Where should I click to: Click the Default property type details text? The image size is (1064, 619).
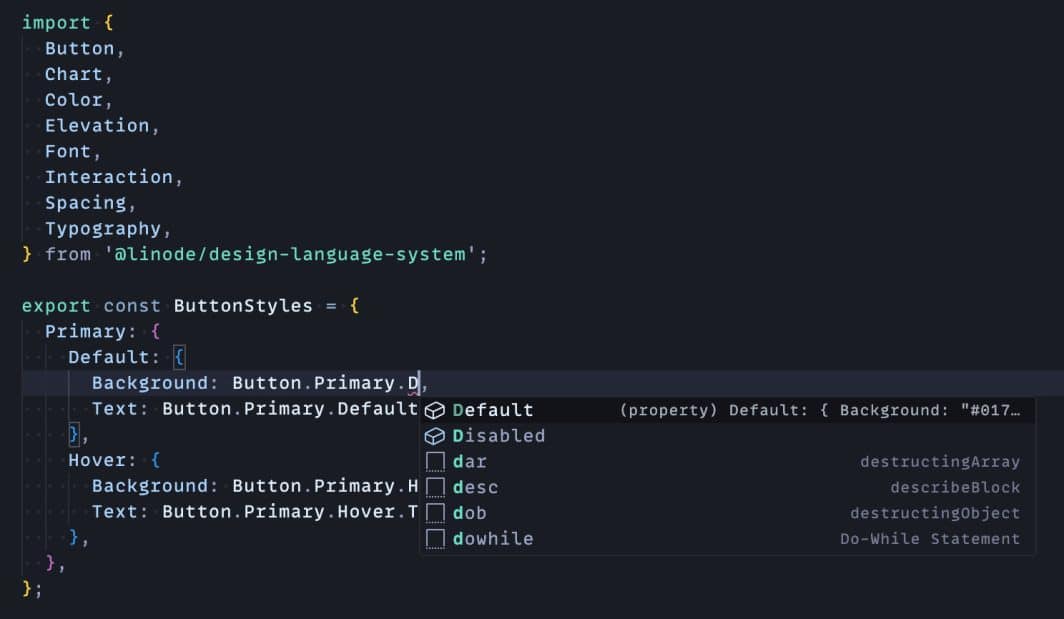(x=820, y=410)
